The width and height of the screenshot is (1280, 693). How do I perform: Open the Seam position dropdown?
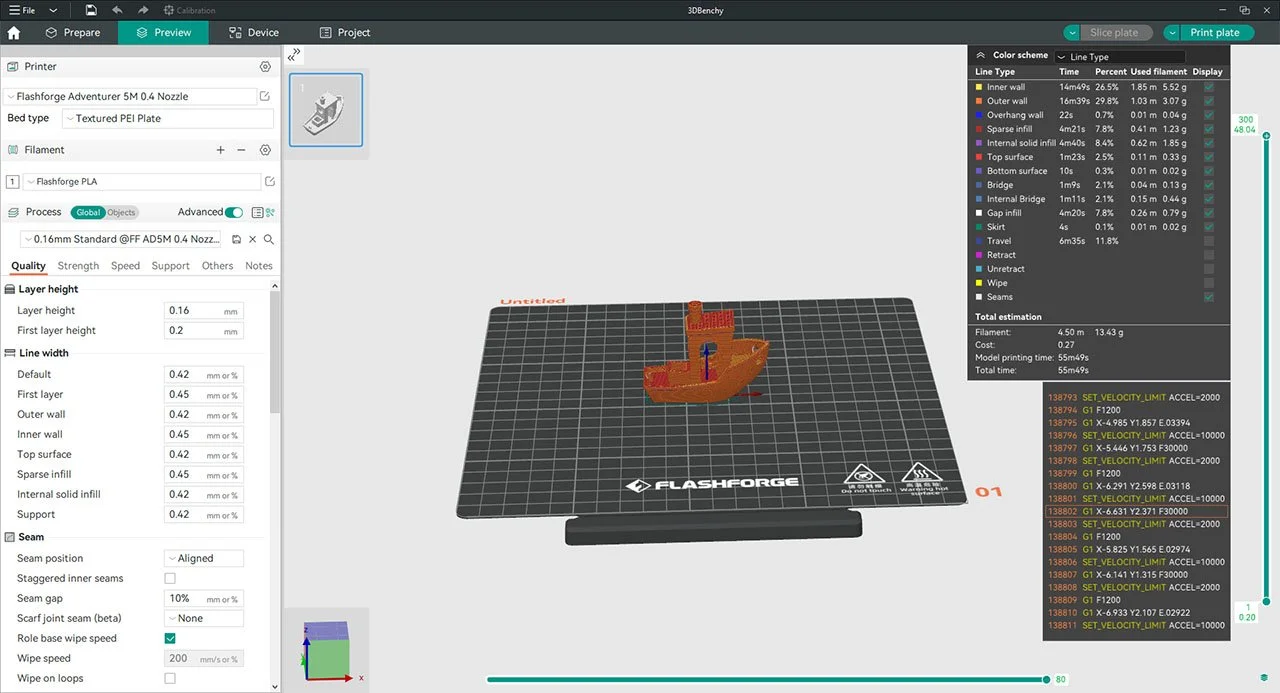coord(203,558)
